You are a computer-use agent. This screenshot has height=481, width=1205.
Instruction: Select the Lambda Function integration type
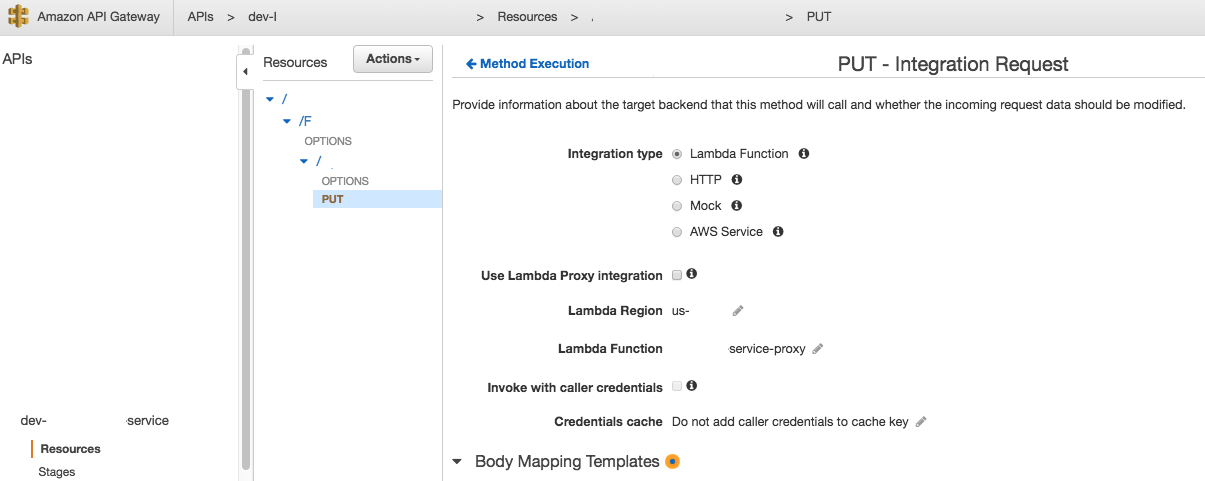[x=678, y=154]
